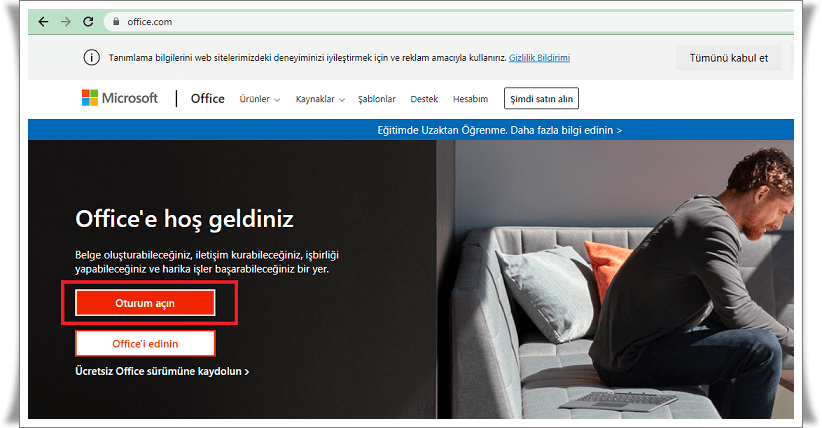Open the Gizlilik Bildirimi link

[x=539, y=58]
